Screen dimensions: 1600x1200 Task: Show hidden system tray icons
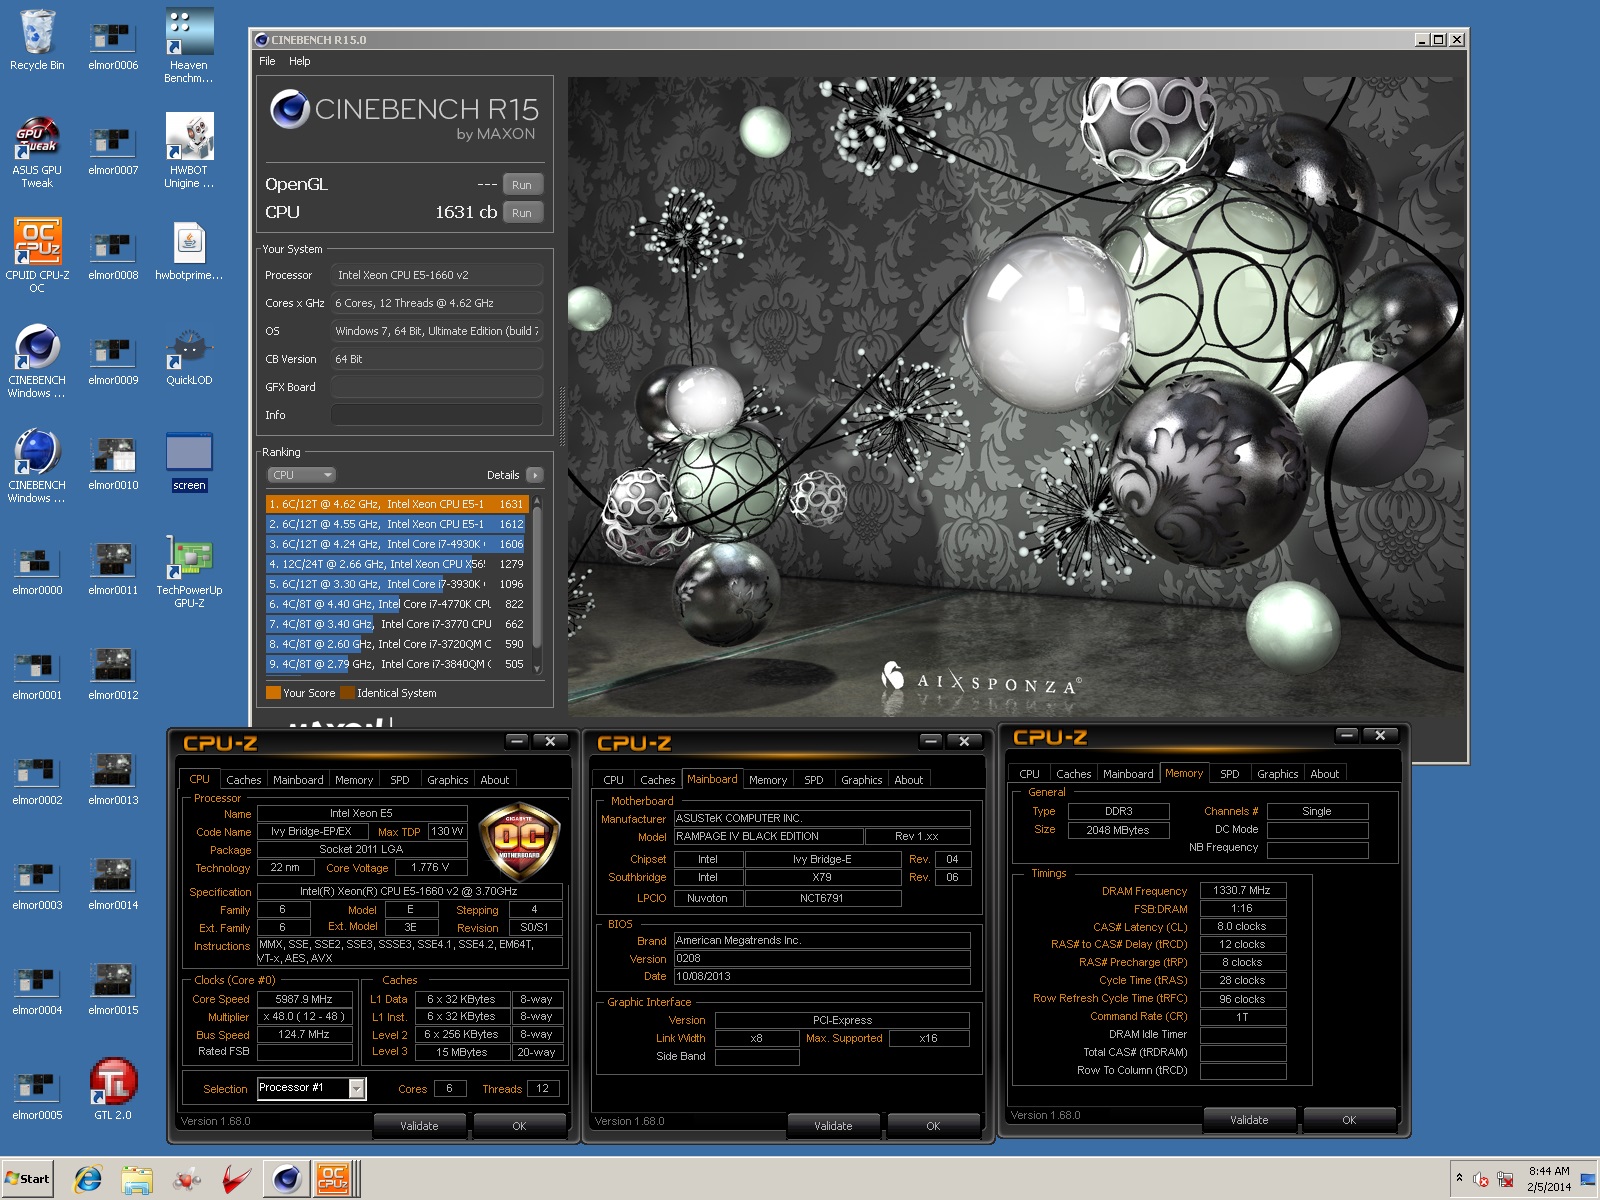1459,1178
